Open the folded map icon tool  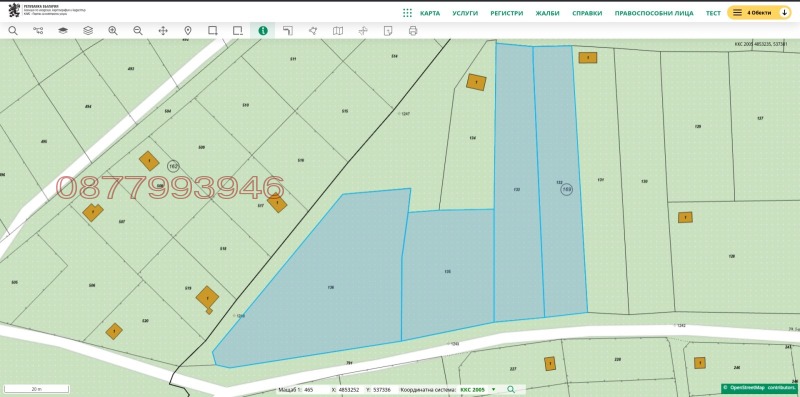[338, 31]
